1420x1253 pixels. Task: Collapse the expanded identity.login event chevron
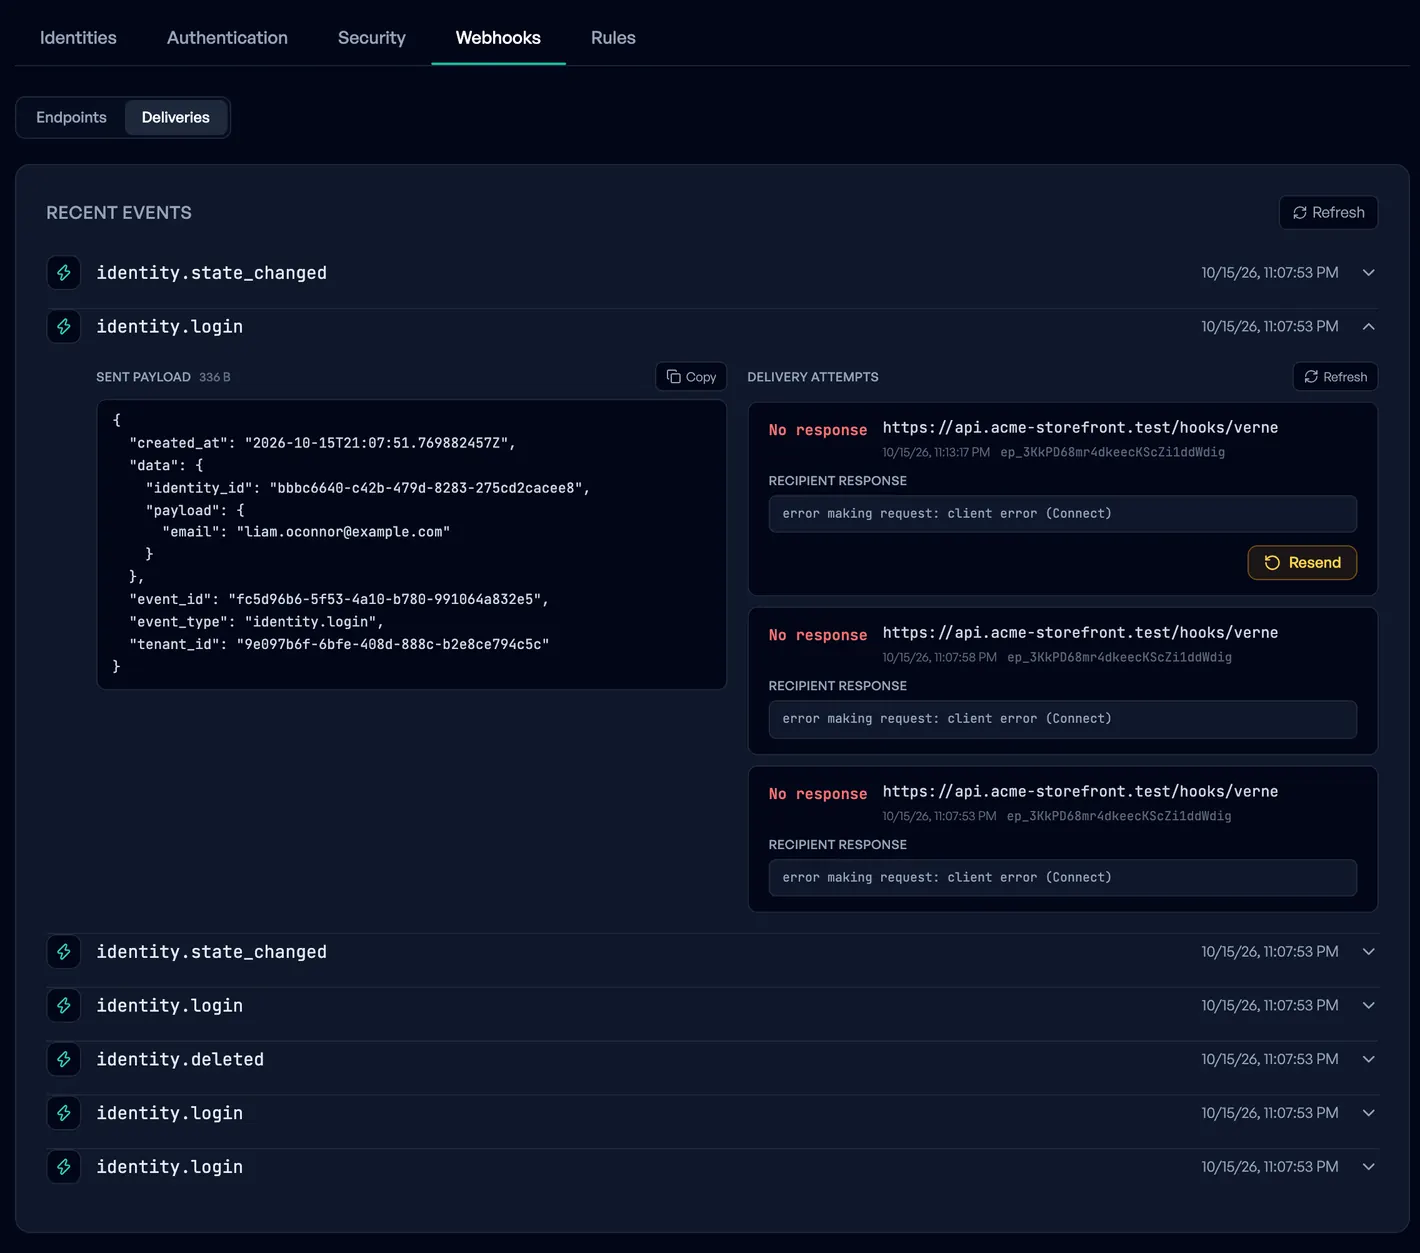tap(1369, 326)
